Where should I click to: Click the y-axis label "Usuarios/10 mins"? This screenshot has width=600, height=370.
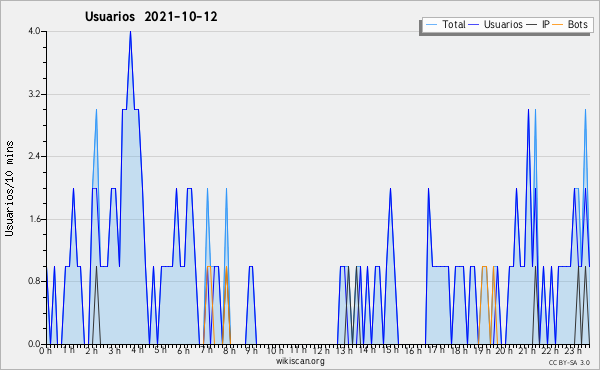point(9,188)
